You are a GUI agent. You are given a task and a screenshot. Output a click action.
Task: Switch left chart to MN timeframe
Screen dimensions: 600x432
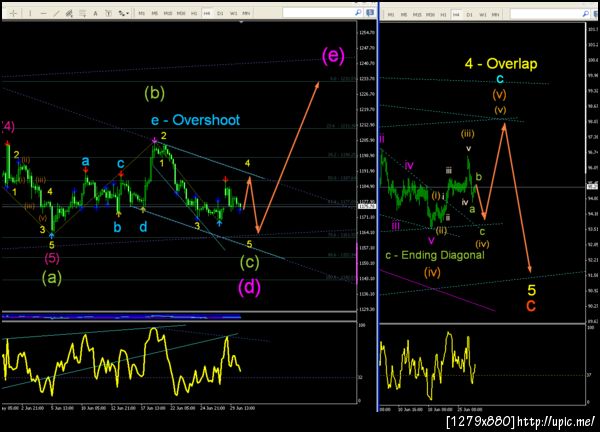pos(246,13)
